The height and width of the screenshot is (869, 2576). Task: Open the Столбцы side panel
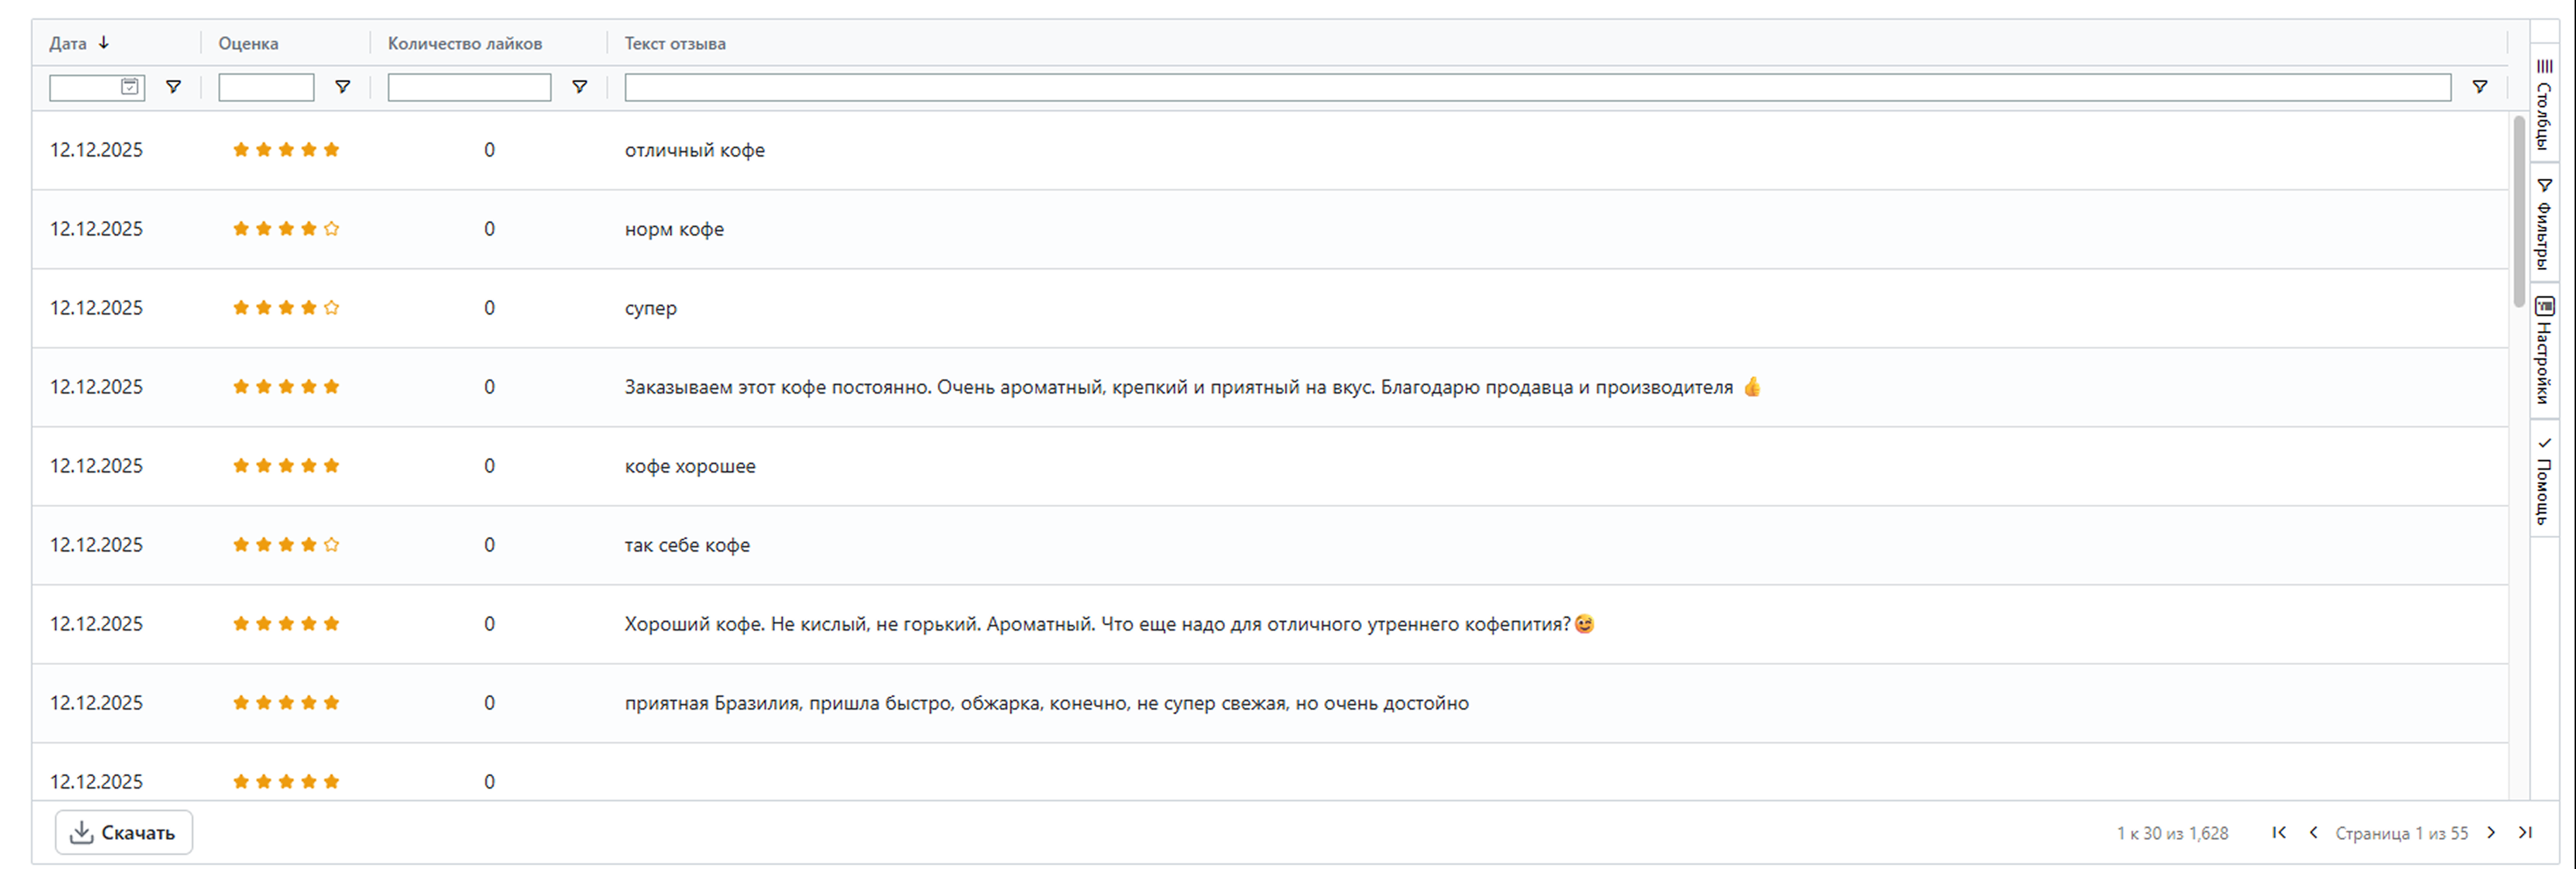point(2544,105)
